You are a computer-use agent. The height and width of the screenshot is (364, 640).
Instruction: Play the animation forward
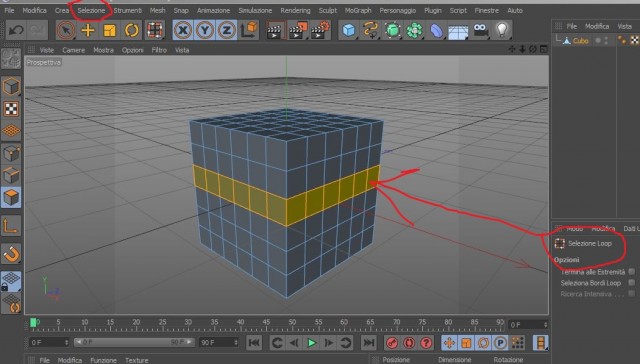point(311,342)
